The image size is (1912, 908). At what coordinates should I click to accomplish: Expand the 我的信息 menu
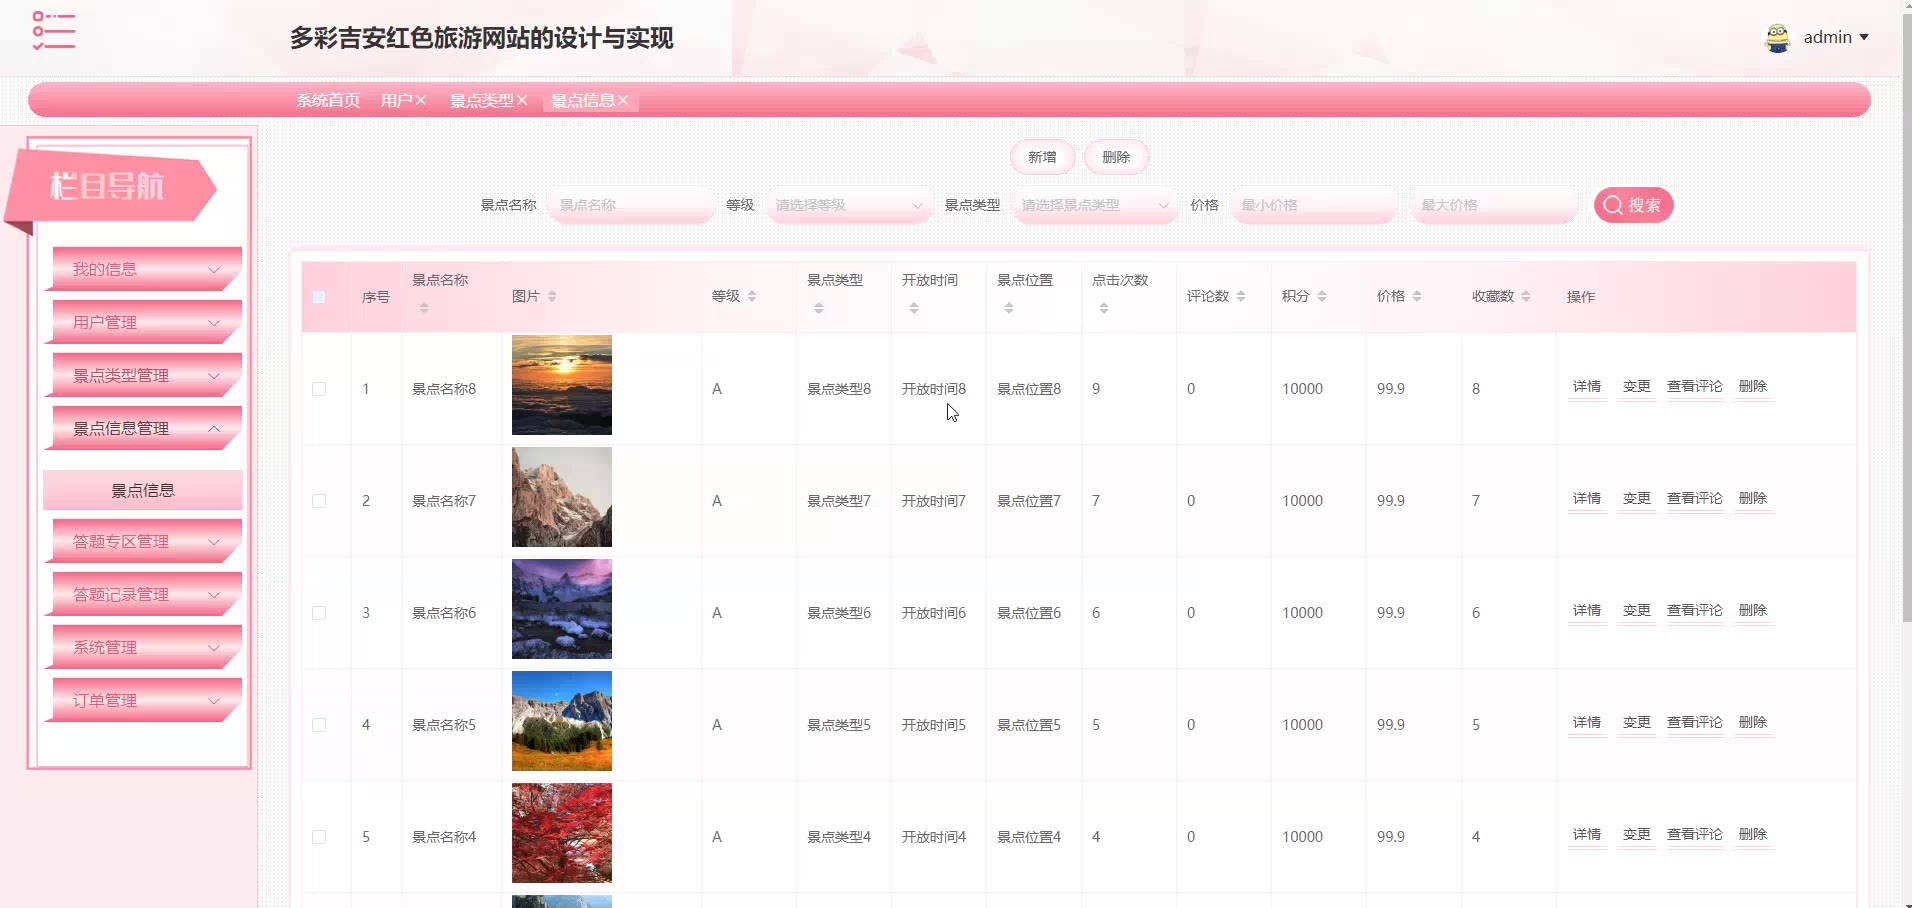[146, 269]
